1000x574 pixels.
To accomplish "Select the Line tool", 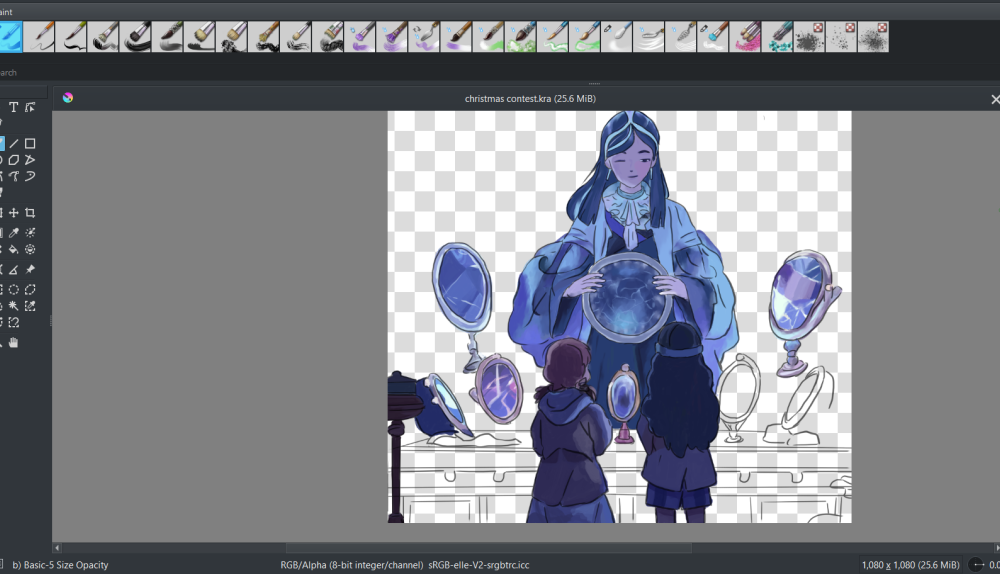I will pyautogui.click(x=13, y=143).
